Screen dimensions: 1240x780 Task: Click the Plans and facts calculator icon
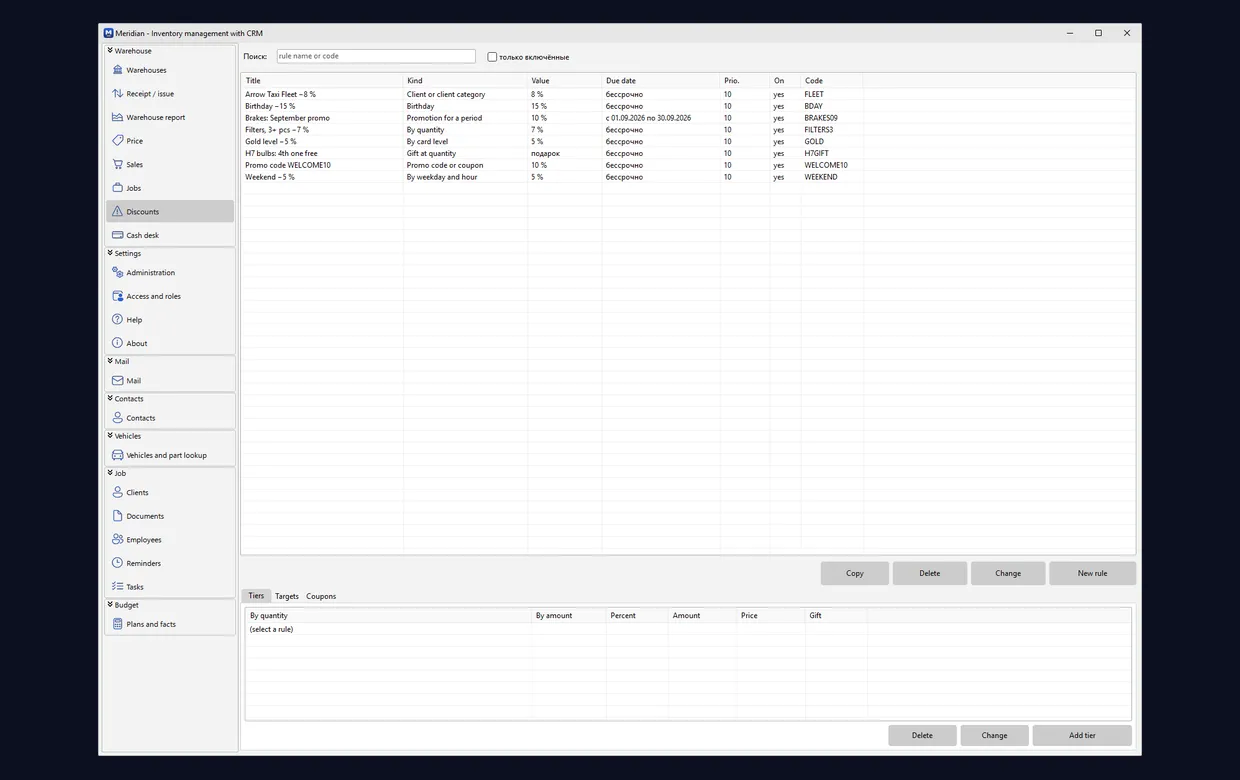(117, 624)
